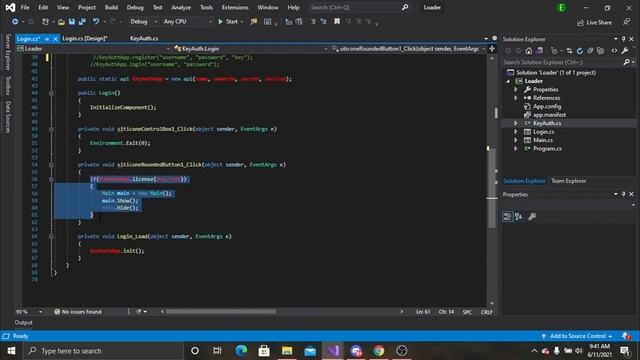
Task: Click the editor split window icon
Action: [492, 49]
